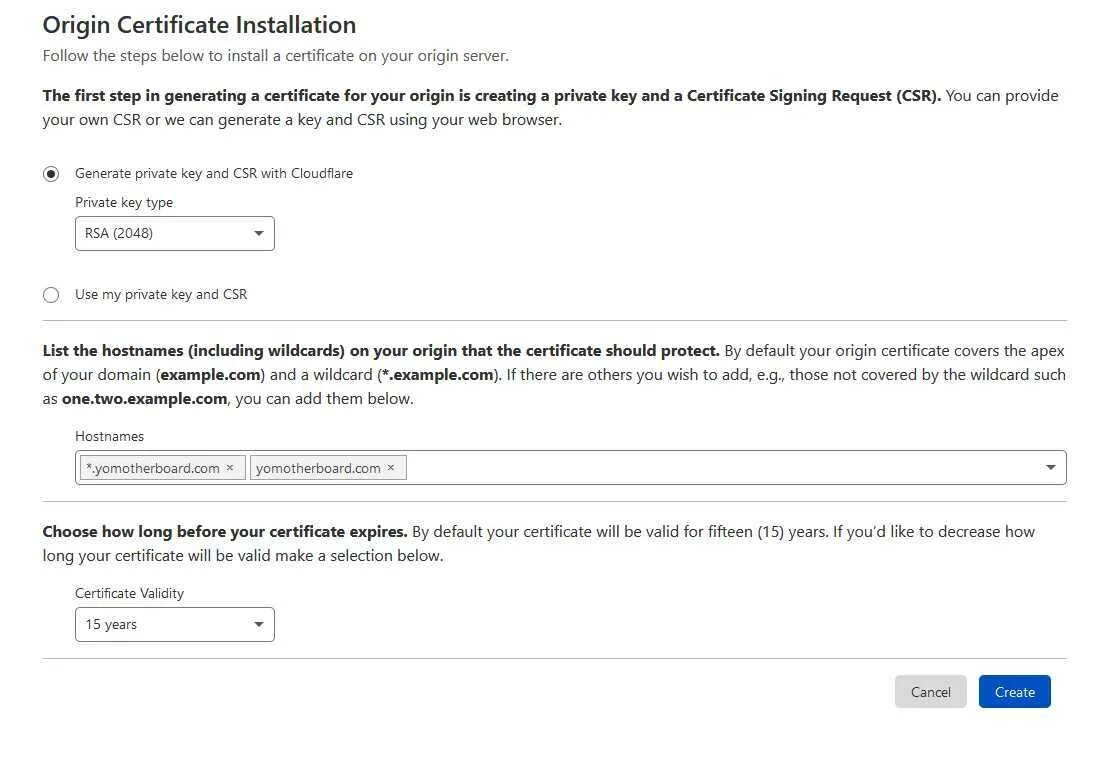Click the bold *.example.com wildcard text

pos(438,375)
